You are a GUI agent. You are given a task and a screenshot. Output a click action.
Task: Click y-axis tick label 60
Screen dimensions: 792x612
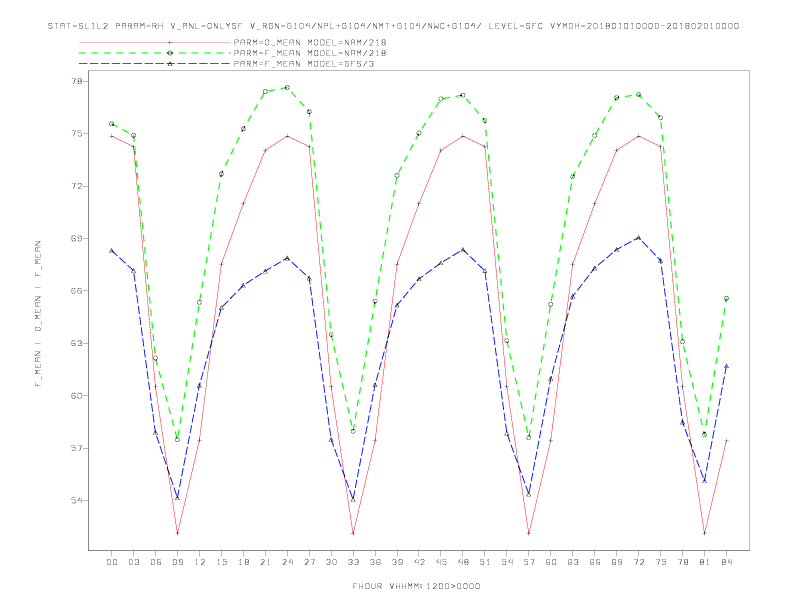(78, 396)
